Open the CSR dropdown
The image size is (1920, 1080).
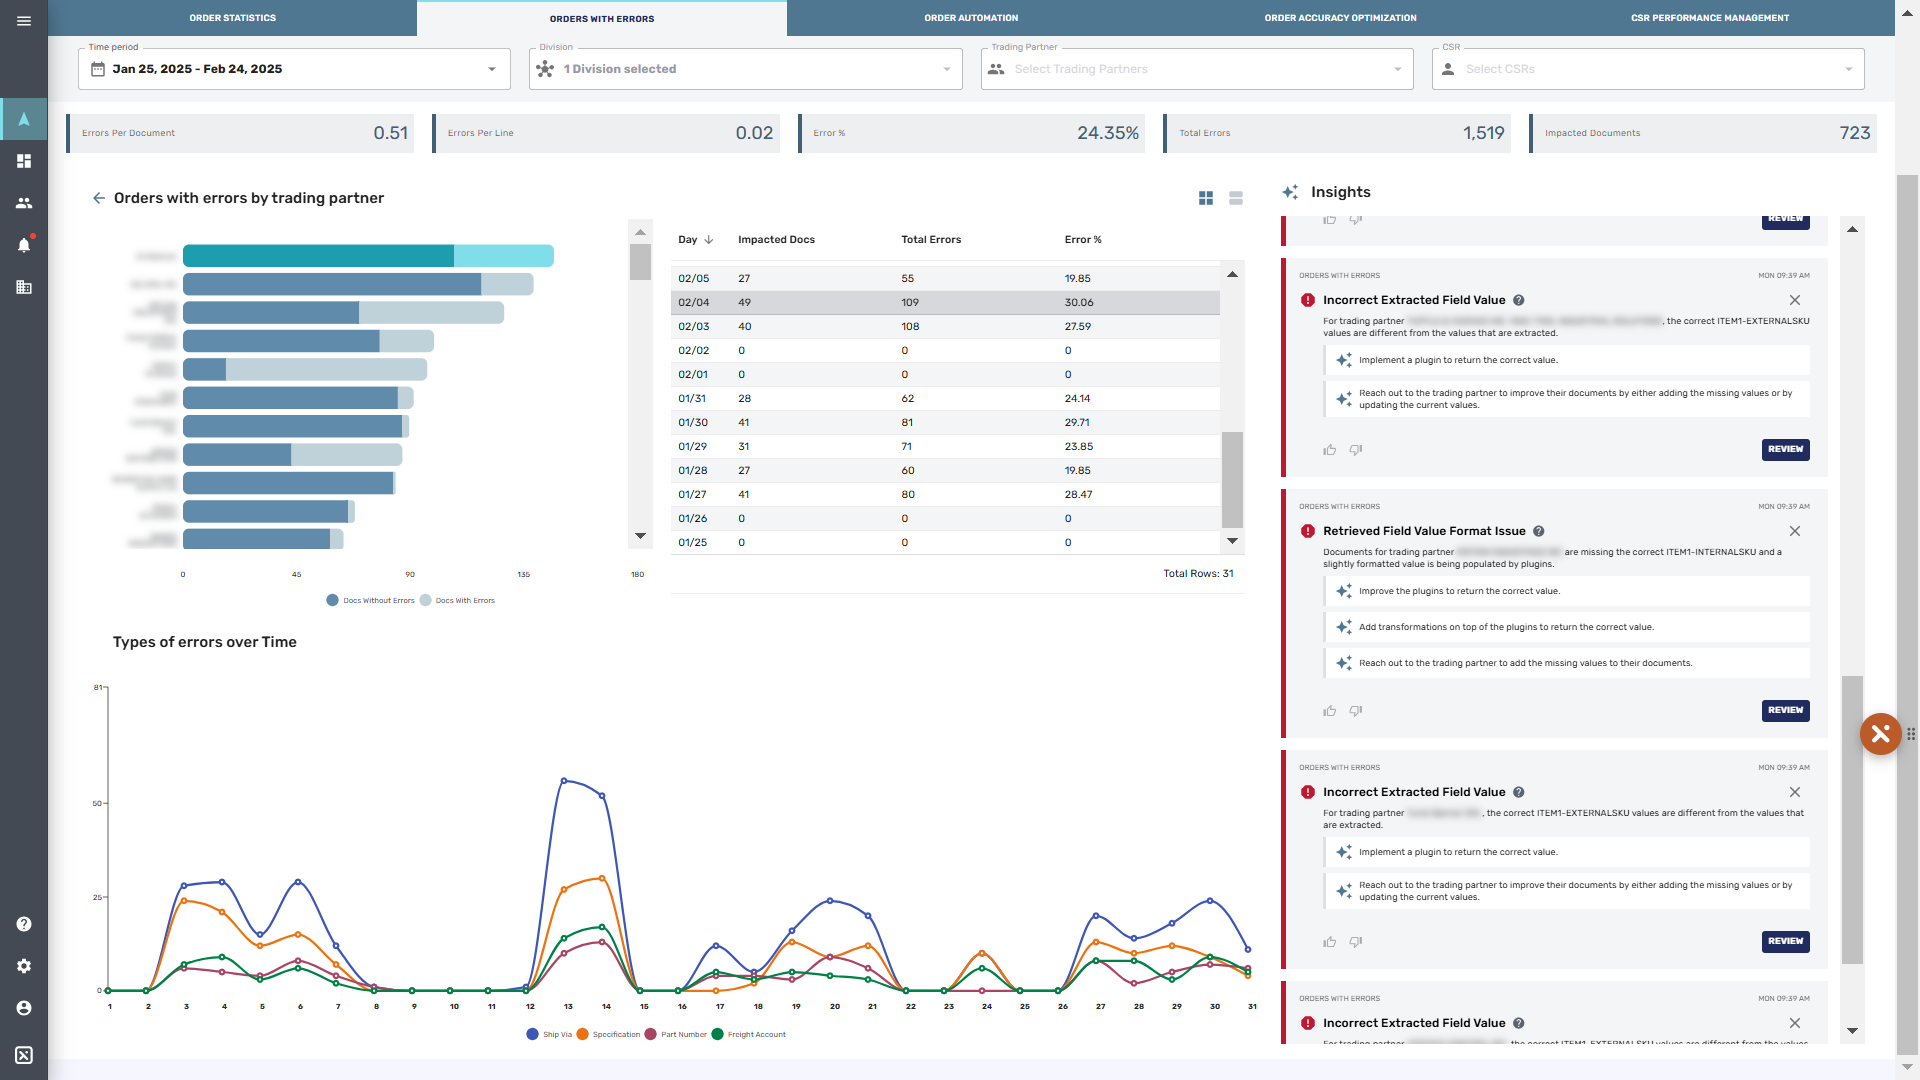coord(1648,69)
